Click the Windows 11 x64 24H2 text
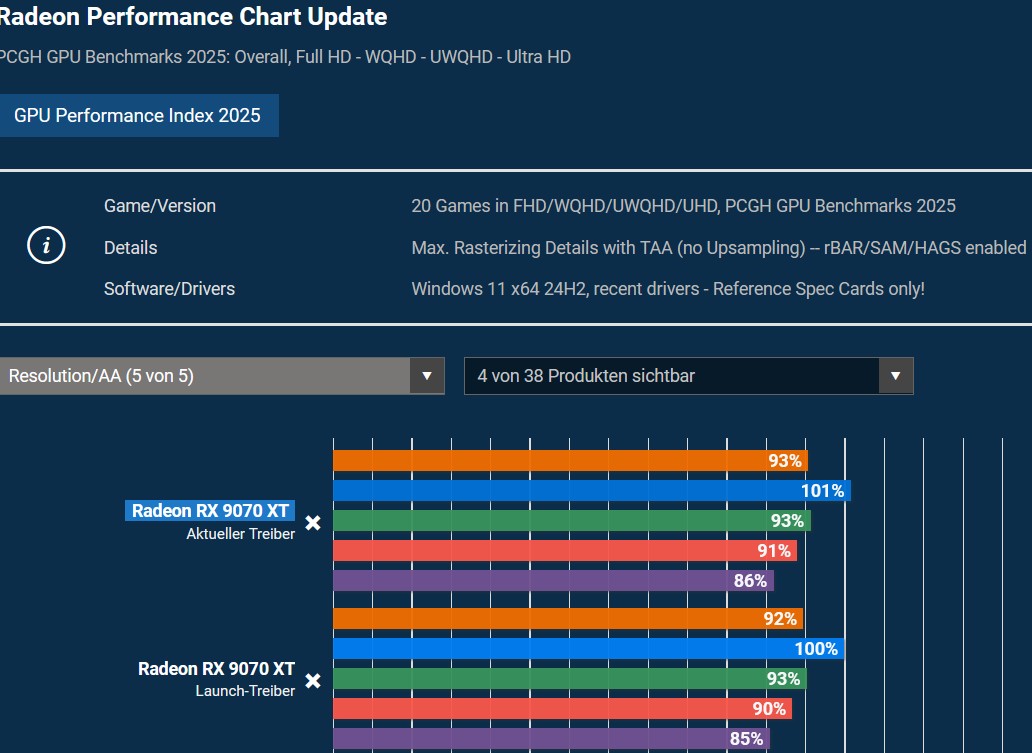 click(668, 288)
